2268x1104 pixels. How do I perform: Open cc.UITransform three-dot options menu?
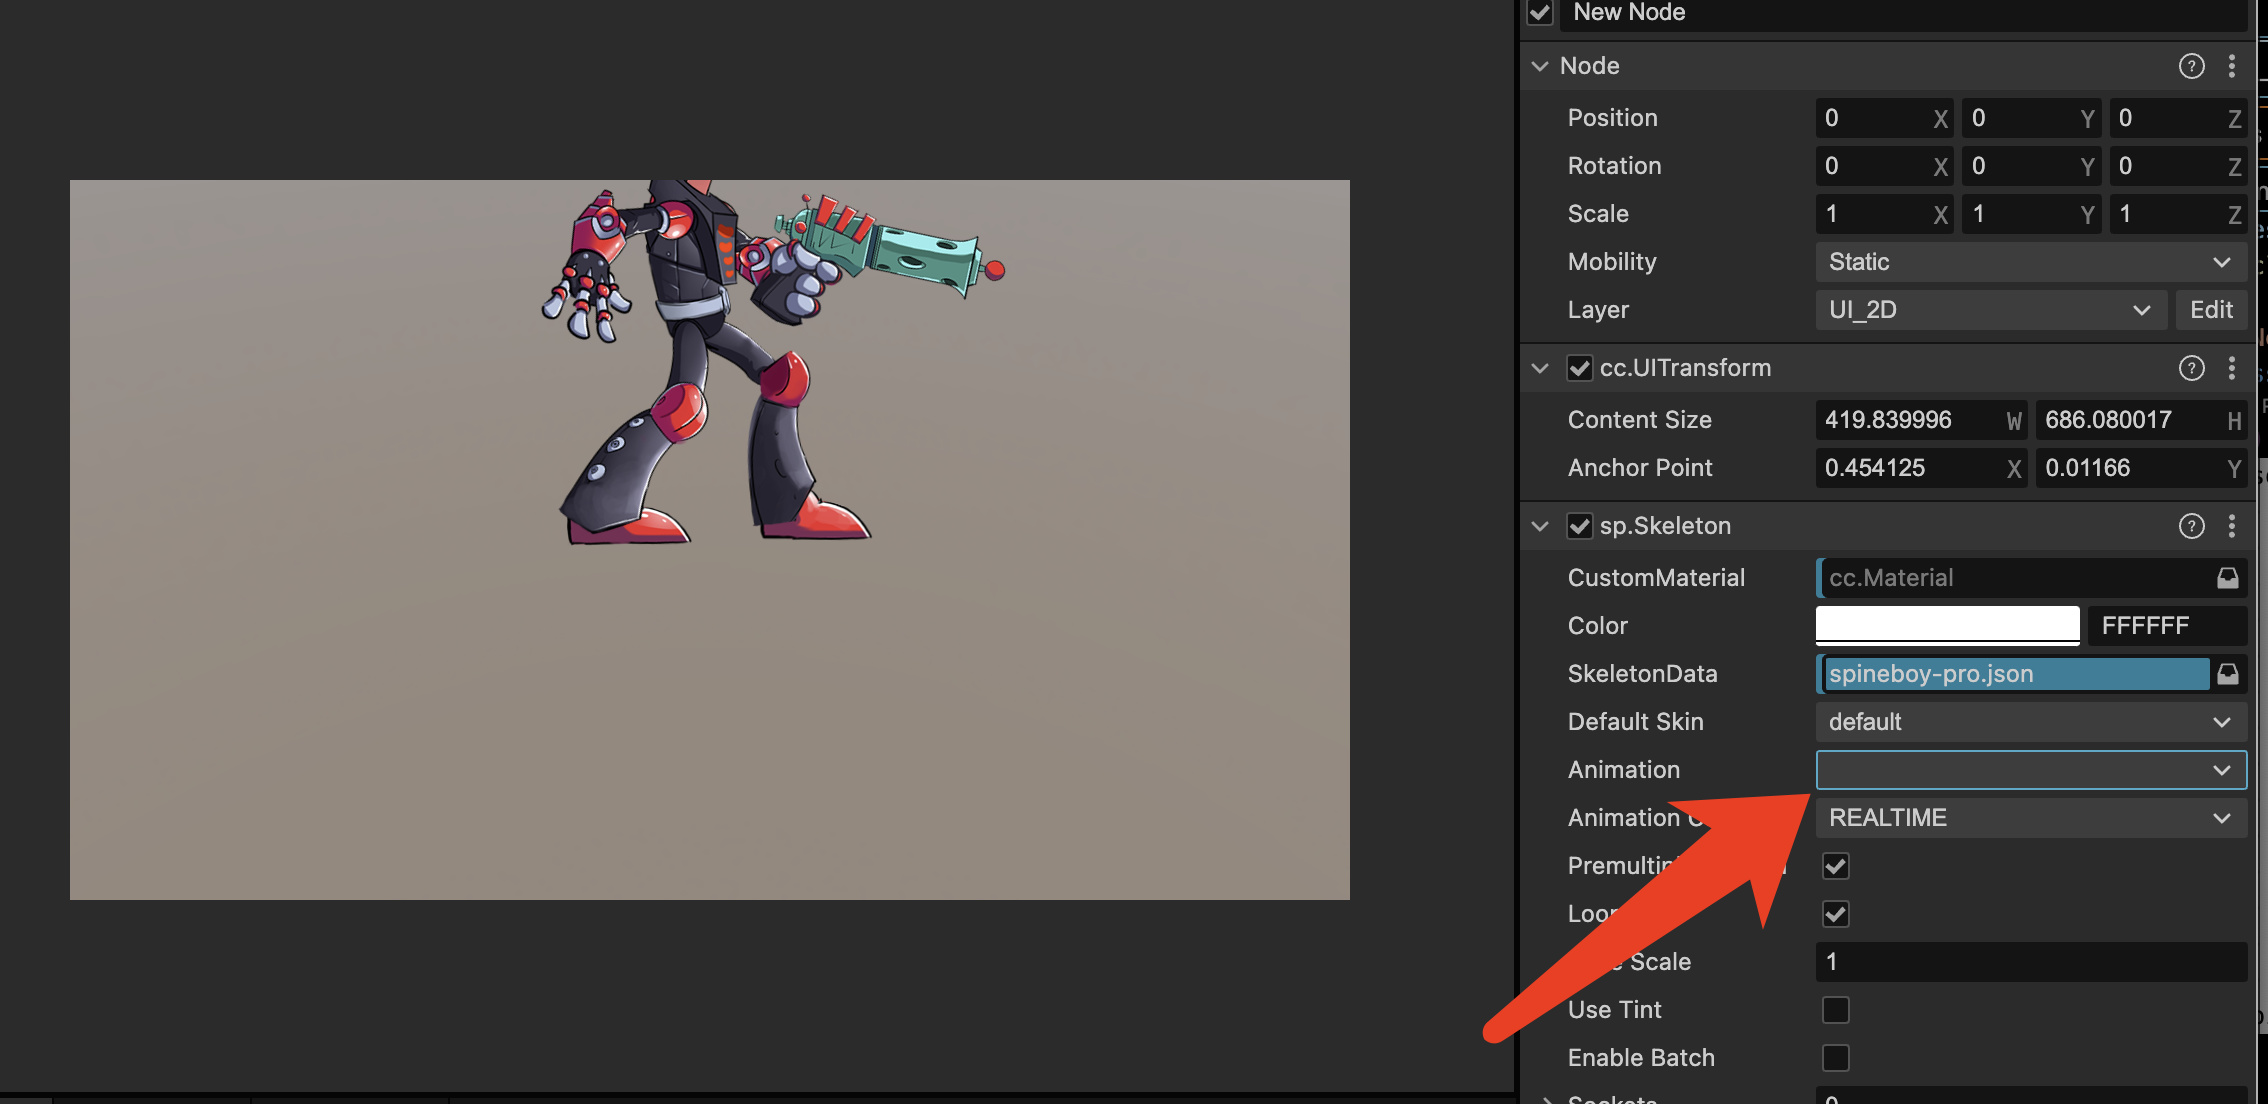coord(2232,368)
